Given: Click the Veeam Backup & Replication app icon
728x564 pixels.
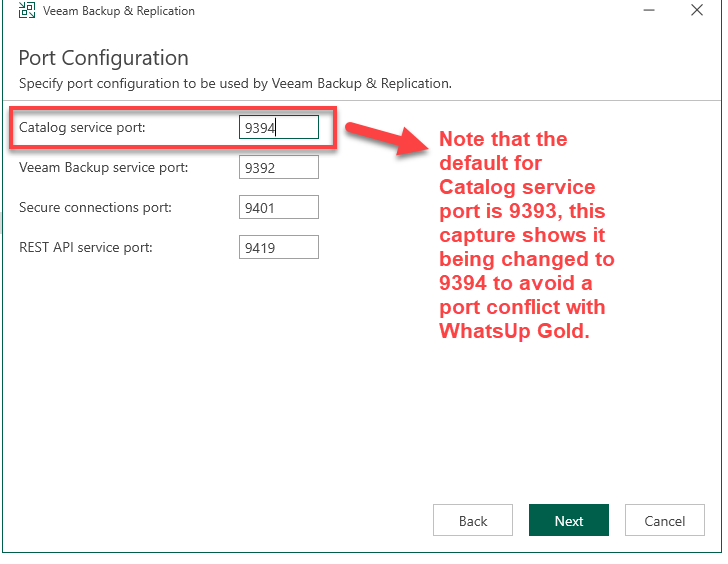Looking at the screenshot, I should pyautogui.click(x=26, y=10).
